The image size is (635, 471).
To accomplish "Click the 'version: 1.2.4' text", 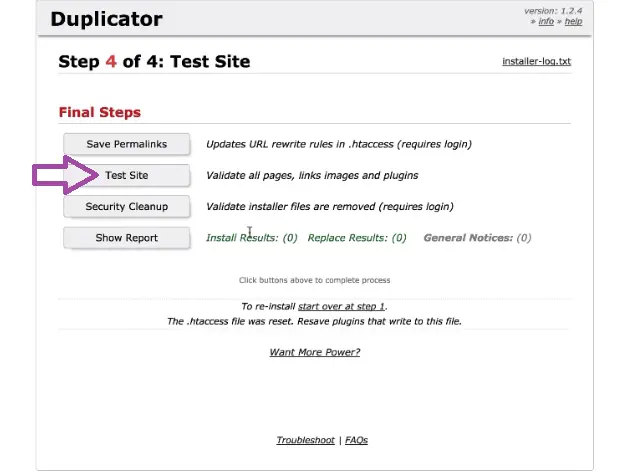I will 553,11.
